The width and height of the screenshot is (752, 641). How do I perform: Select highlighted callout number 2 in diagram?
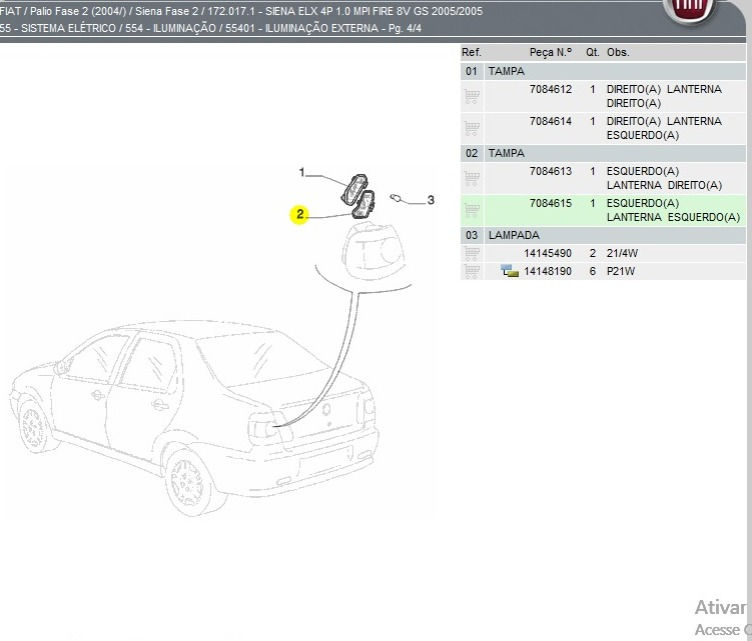pos(299,214)
